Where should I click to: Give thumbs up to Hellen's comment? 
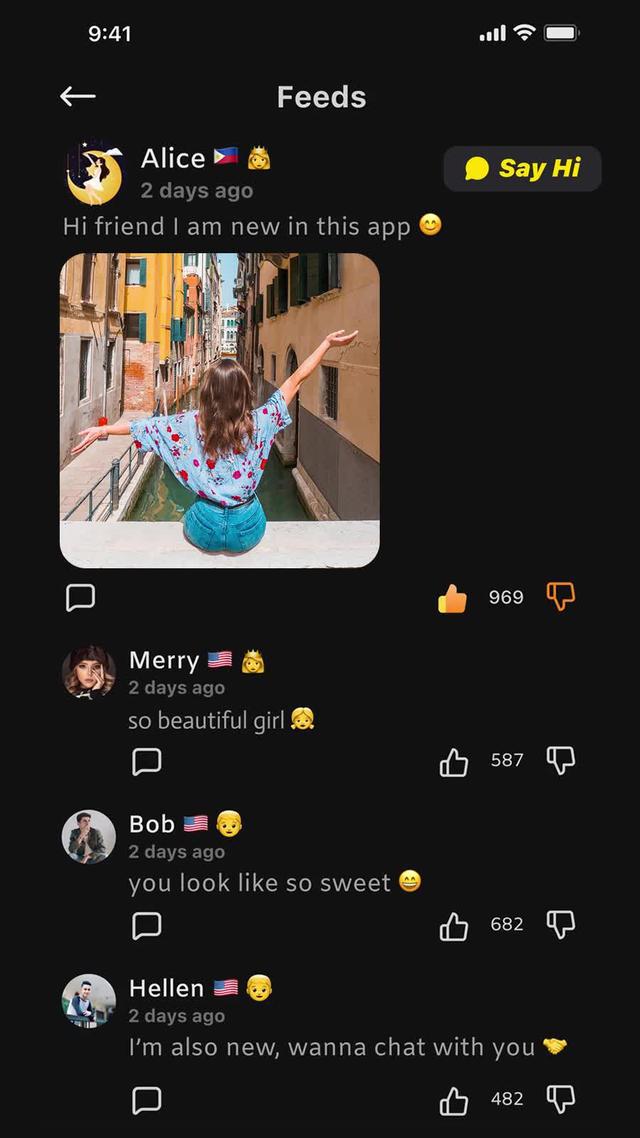coord(454,1100)
